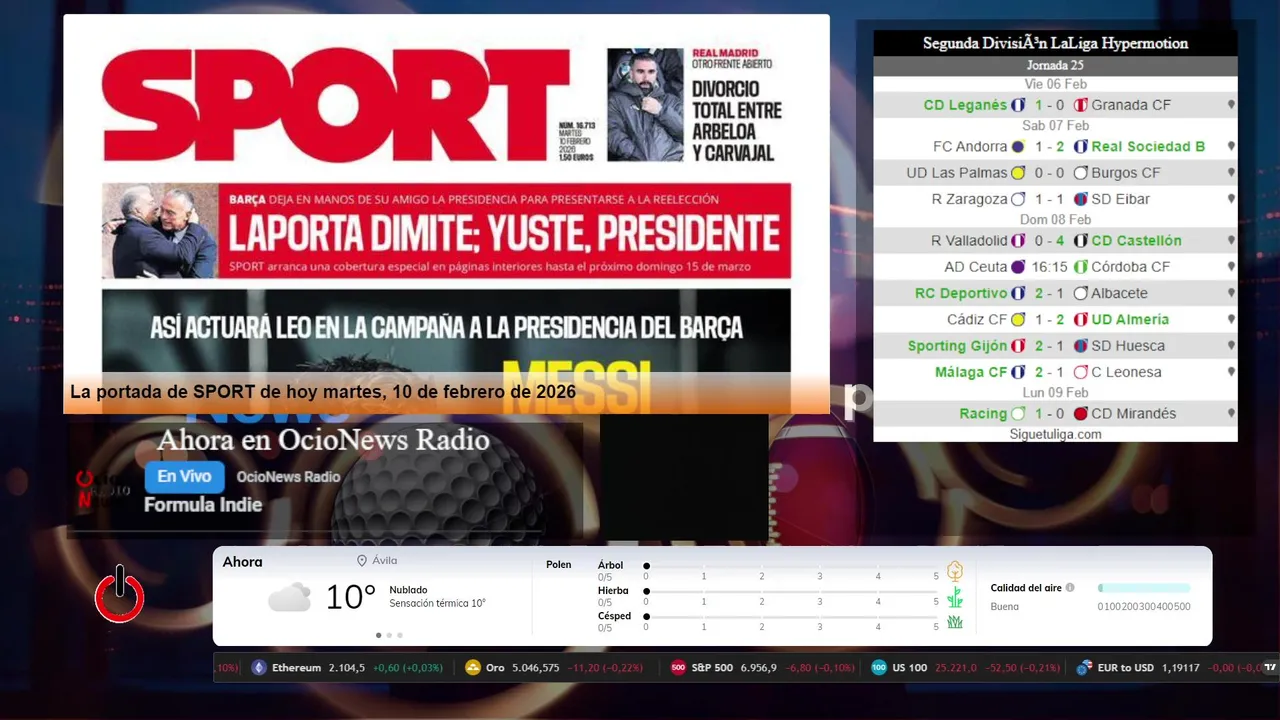1280x720 pixels.
Task: Click the 10° temperature reading
Action: (351, 597)
